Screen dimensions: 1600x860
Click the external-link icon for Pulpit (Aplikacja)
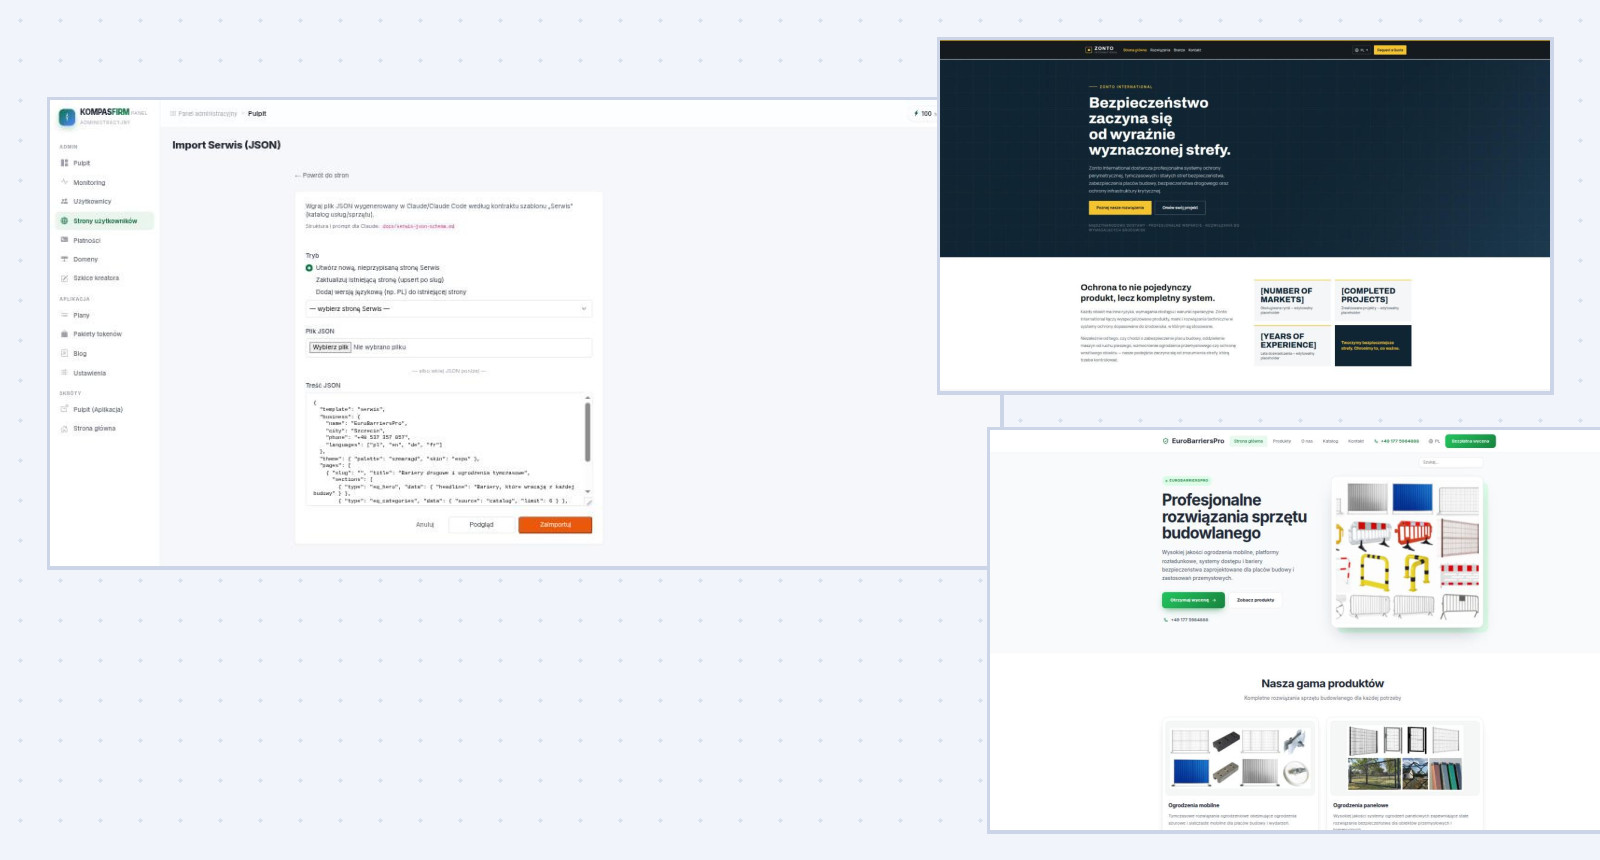pyautogui.click(x=65, y=409)
